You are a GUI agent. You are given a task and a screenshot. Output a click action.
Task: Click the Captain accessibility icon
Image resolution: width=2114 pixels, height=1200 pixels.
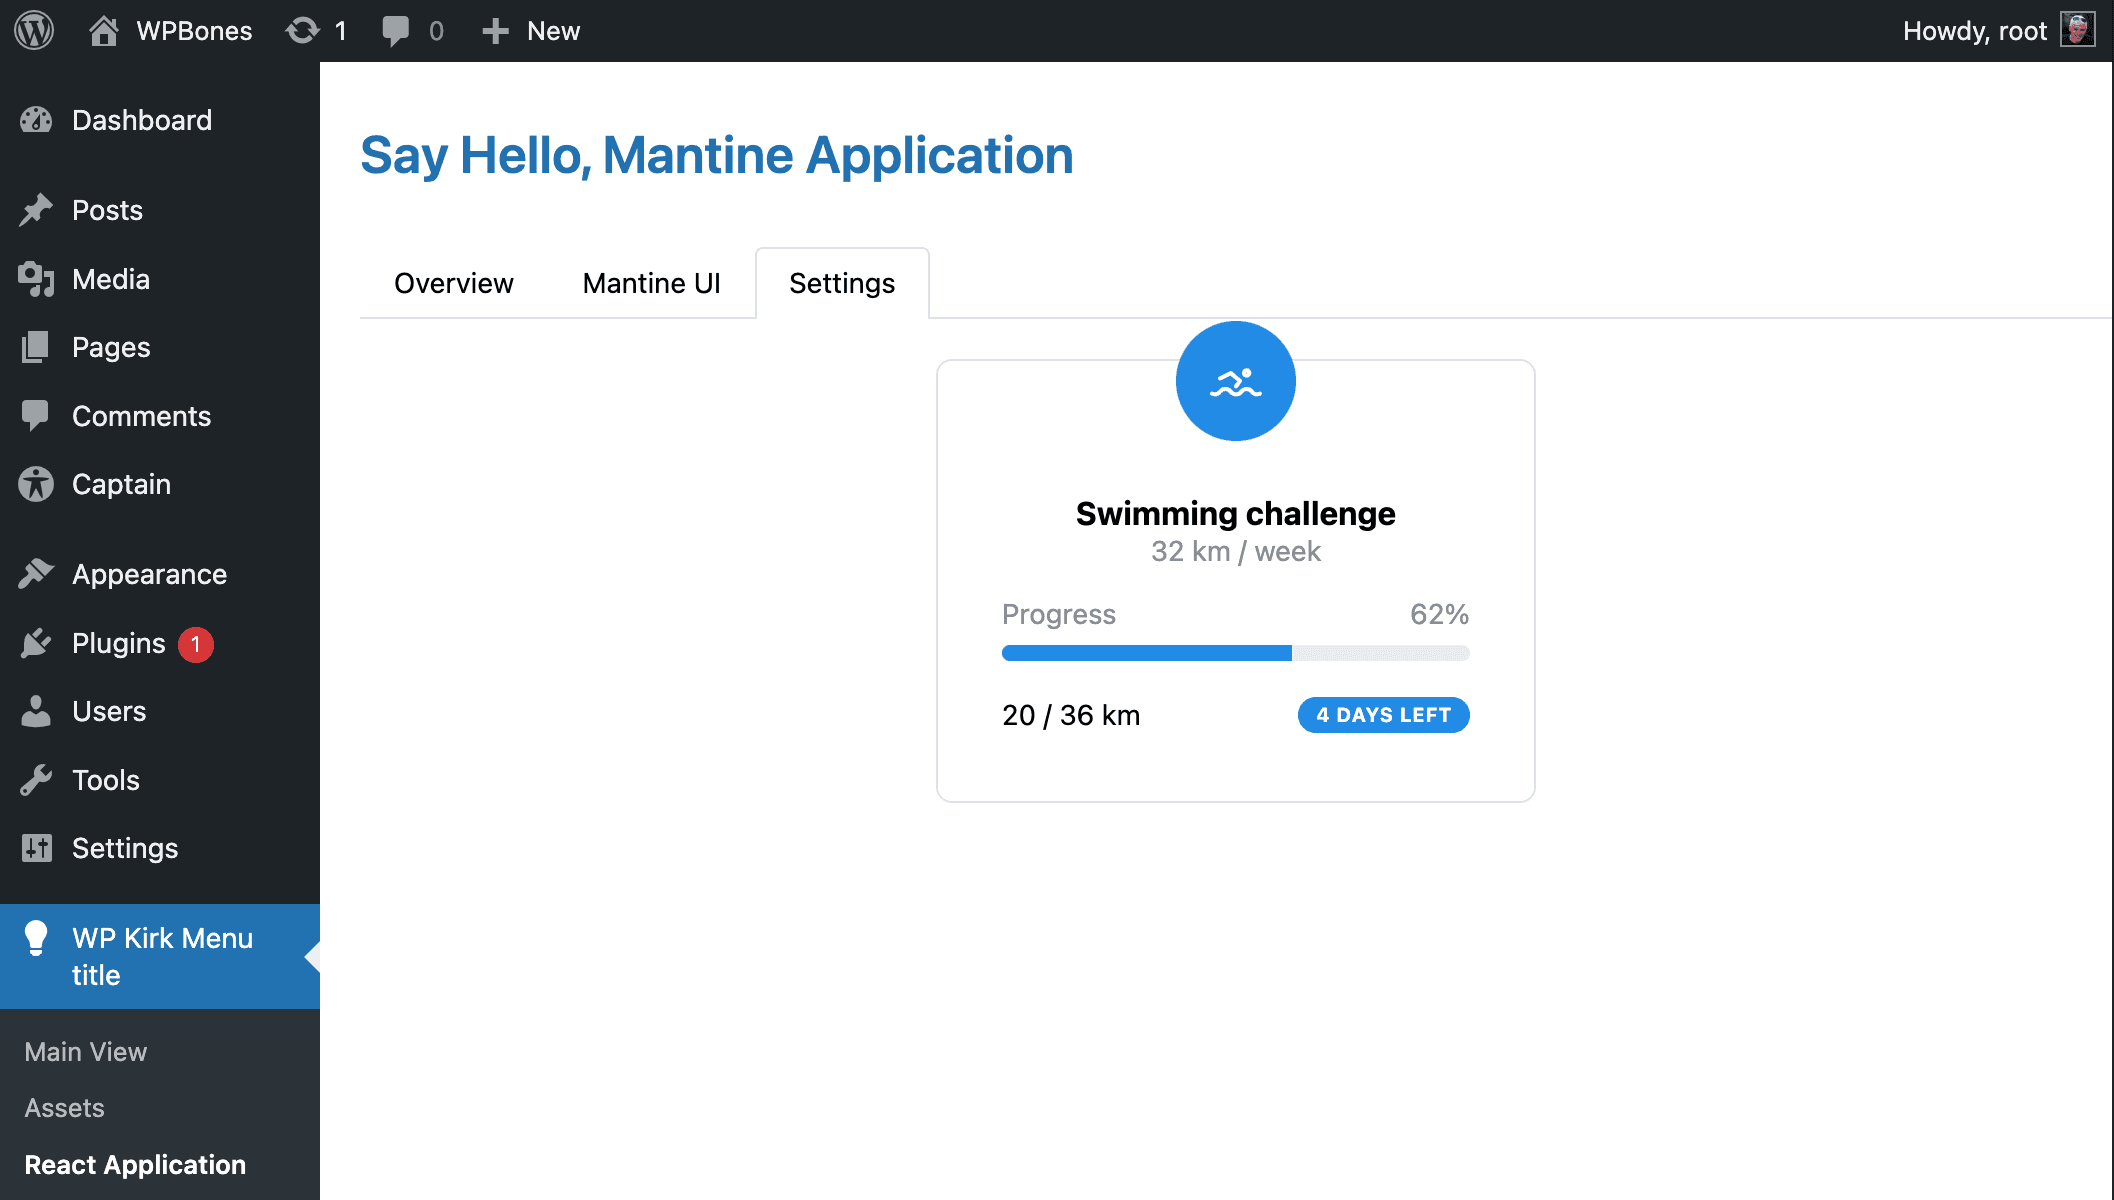pyautogui.click(x=36, y=484)
